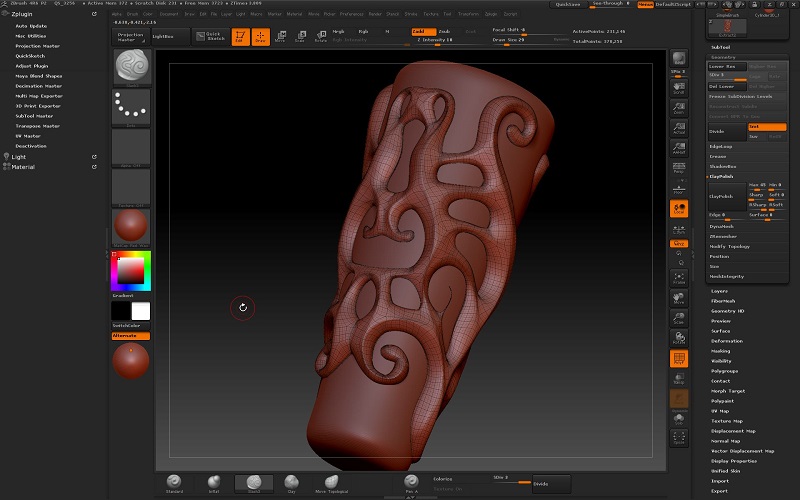Viewport: 800px width, 500px height.
Task: Toggle Zsub sculpt mode
Action: point(445,32)
